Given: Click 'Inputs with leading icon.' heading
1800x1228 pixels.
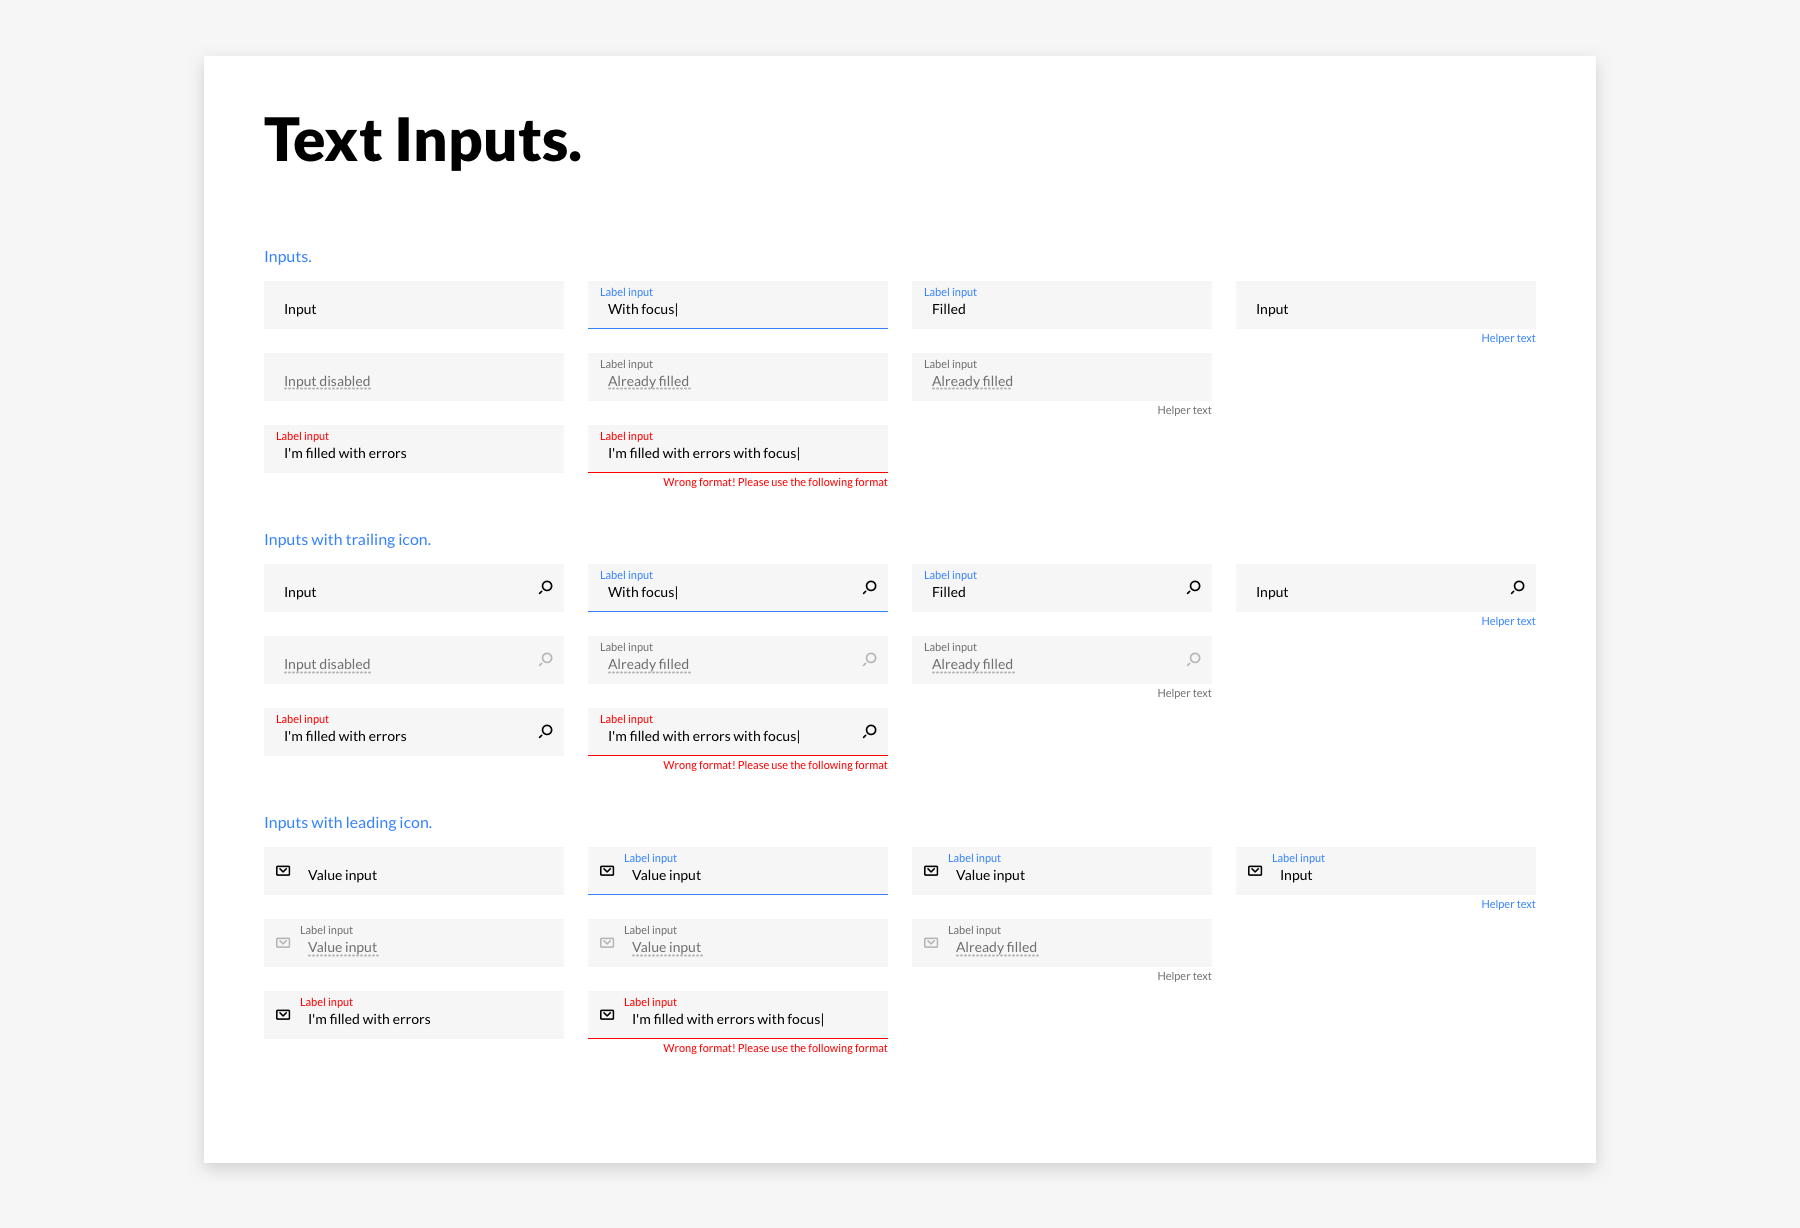Looking at the screenshot, I should point(348,823).
